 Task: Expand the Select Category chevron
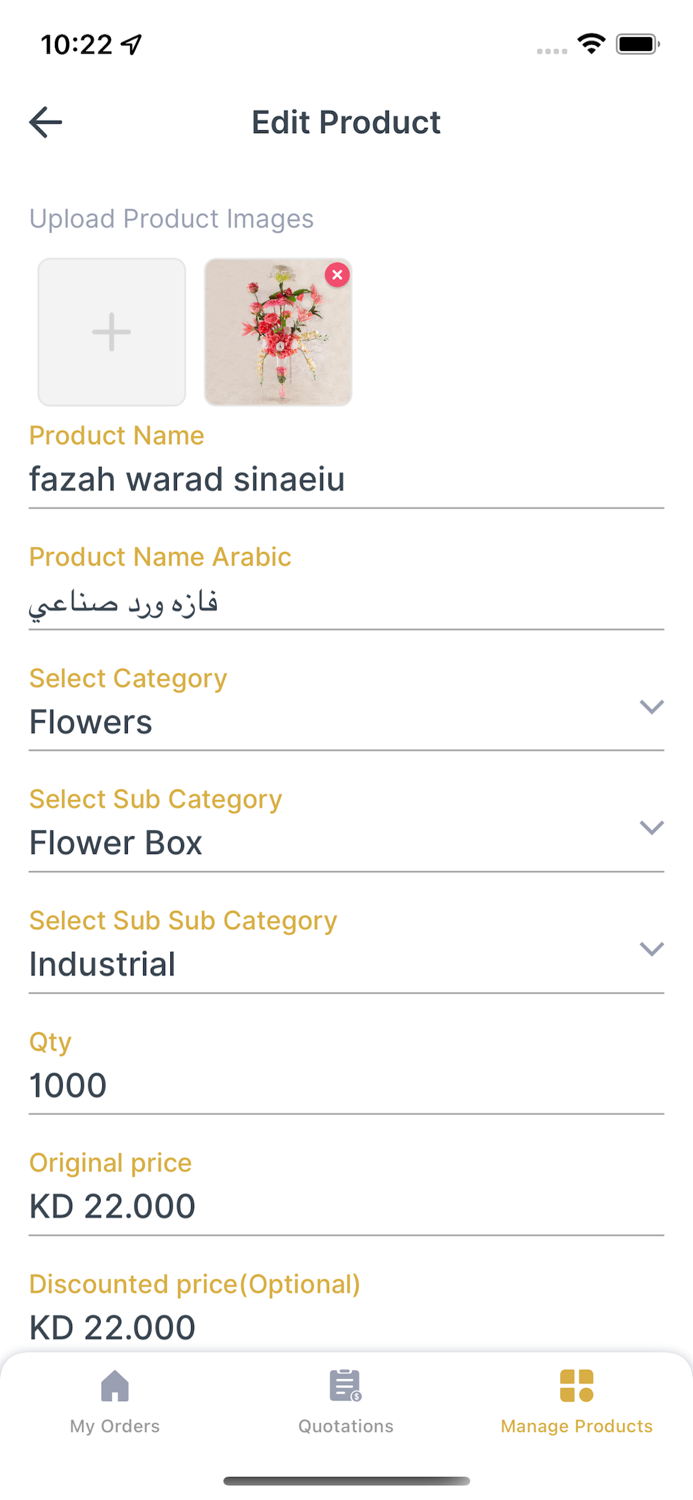pyautogui.click(x=651, y=707)
